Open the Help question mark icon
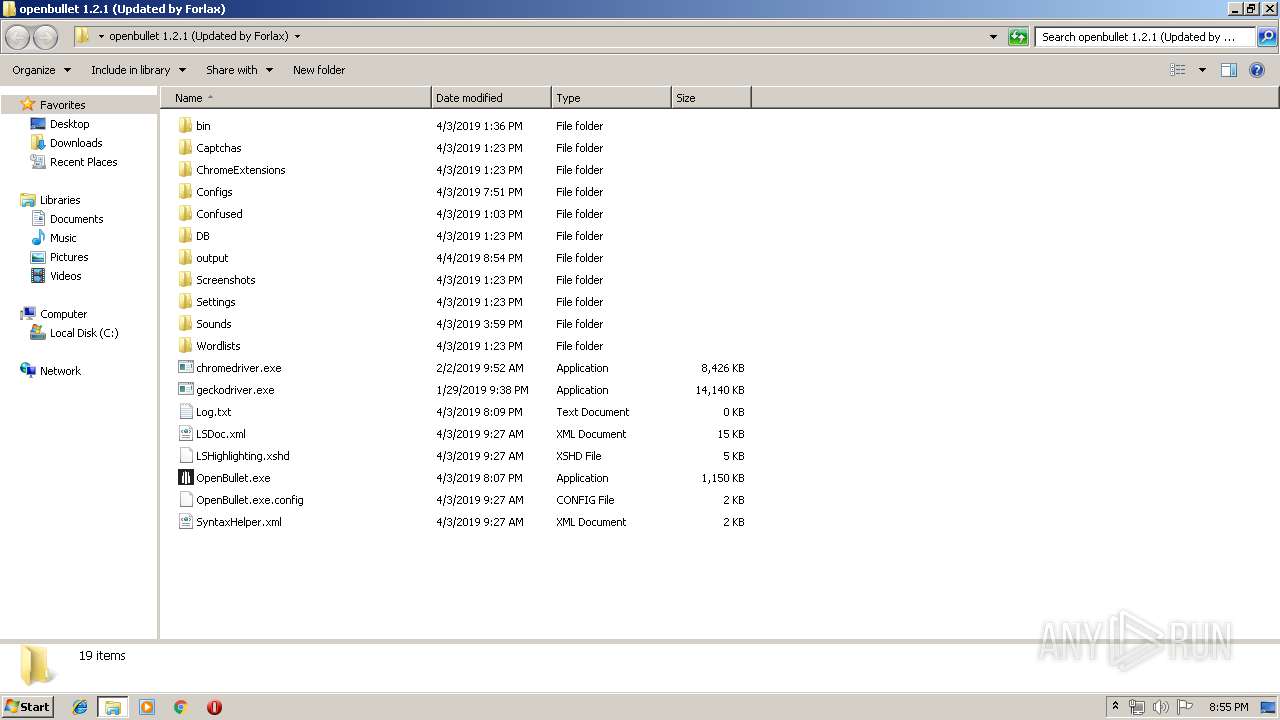The image size is (1280, 720). pyautogui.click(x=1257, y=70)
